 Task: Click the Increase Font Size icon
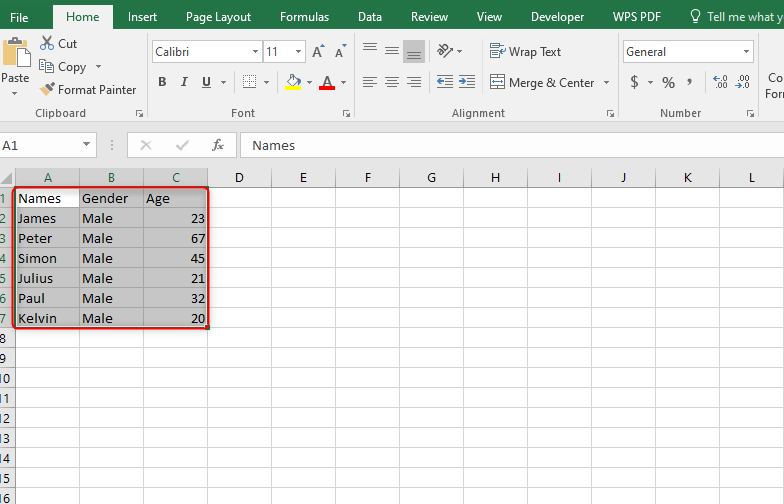[318, 52]
